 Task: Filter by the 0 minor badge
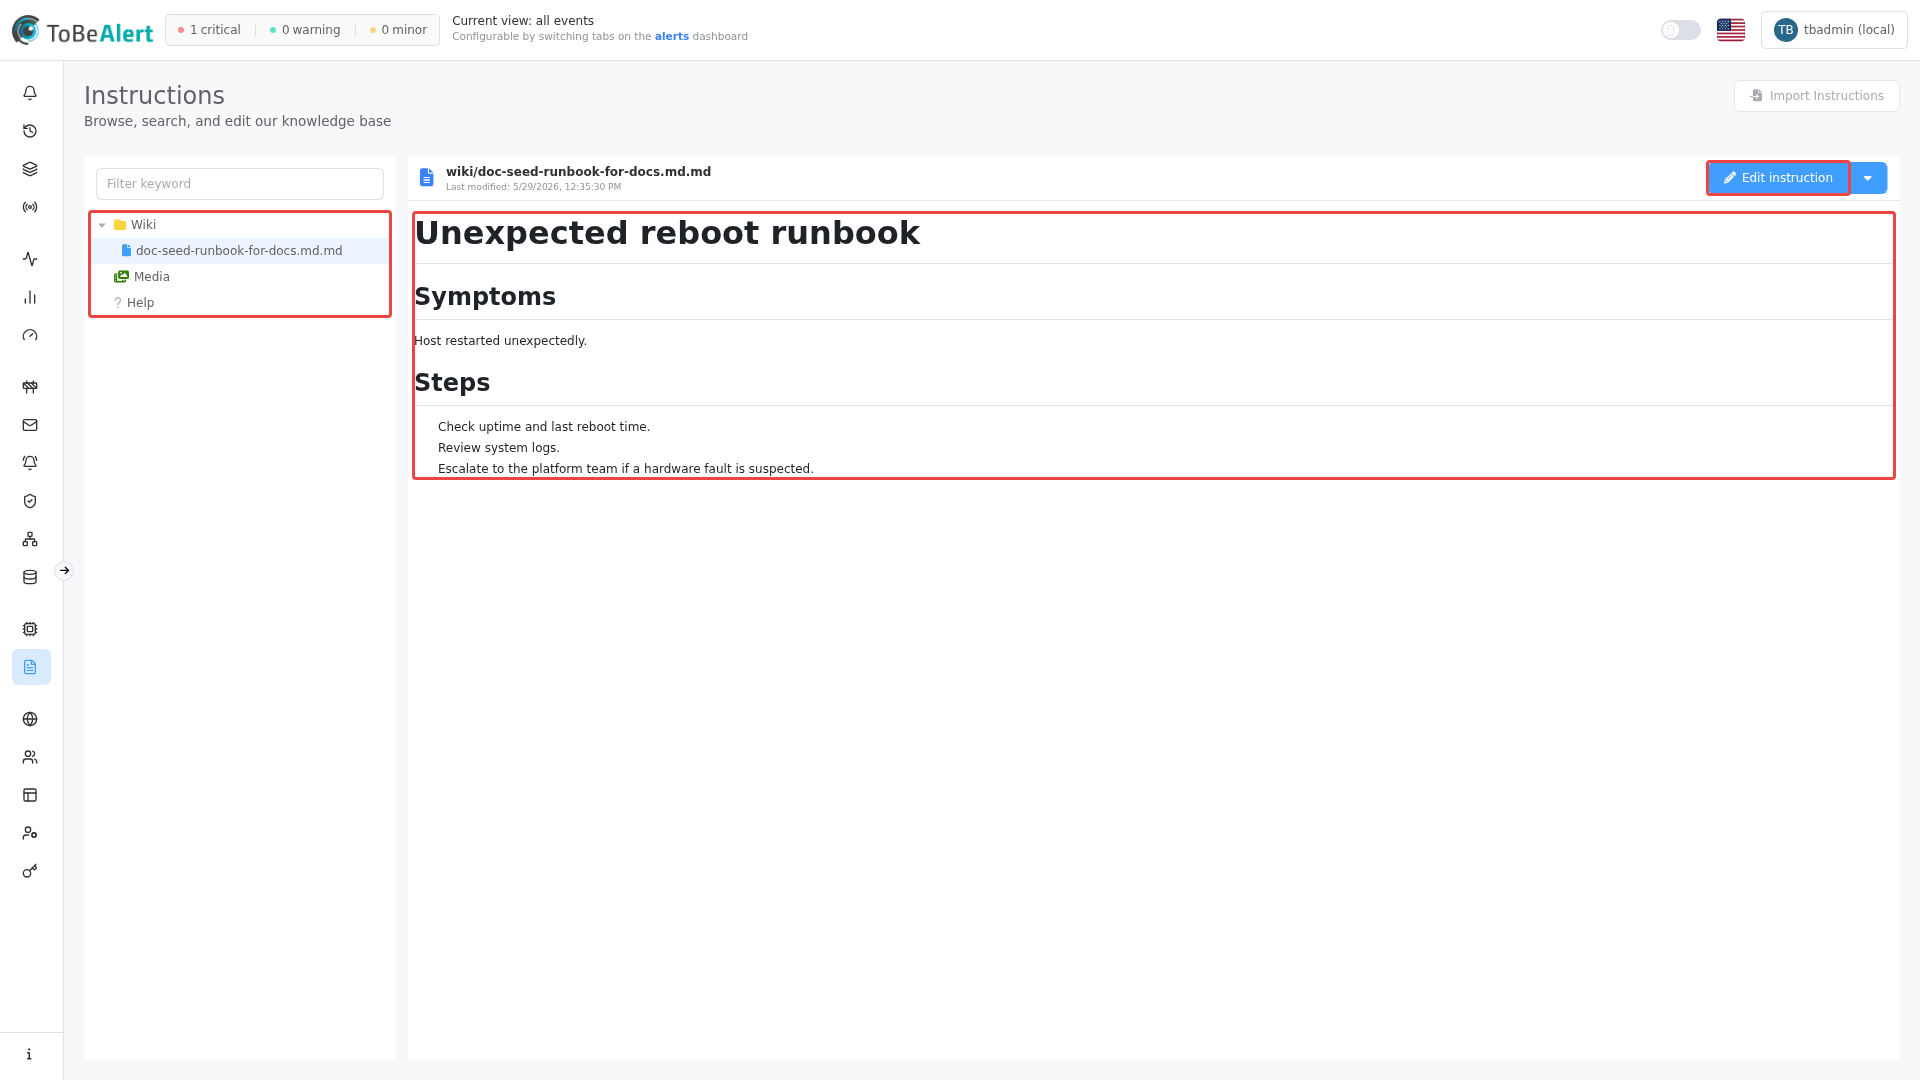(x=398, y=30)
